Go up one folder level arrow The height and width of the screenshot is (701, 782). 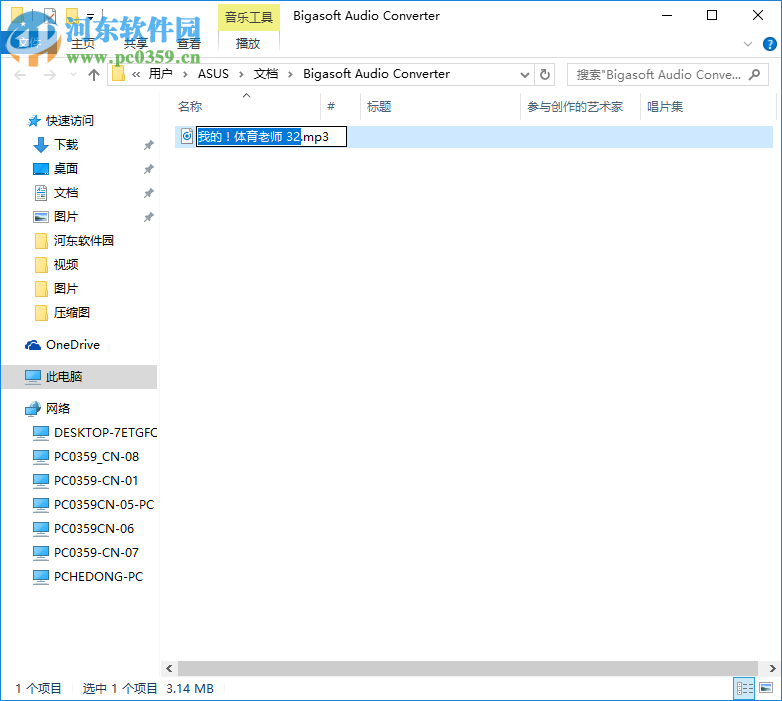coord(94,75)
